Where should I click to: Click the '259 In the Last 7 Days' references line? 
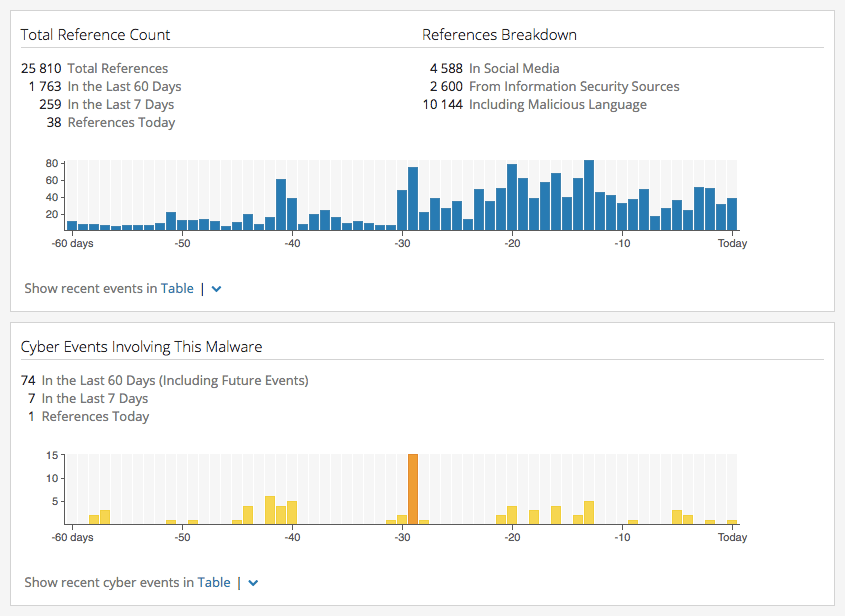click(x=107, y=105)
